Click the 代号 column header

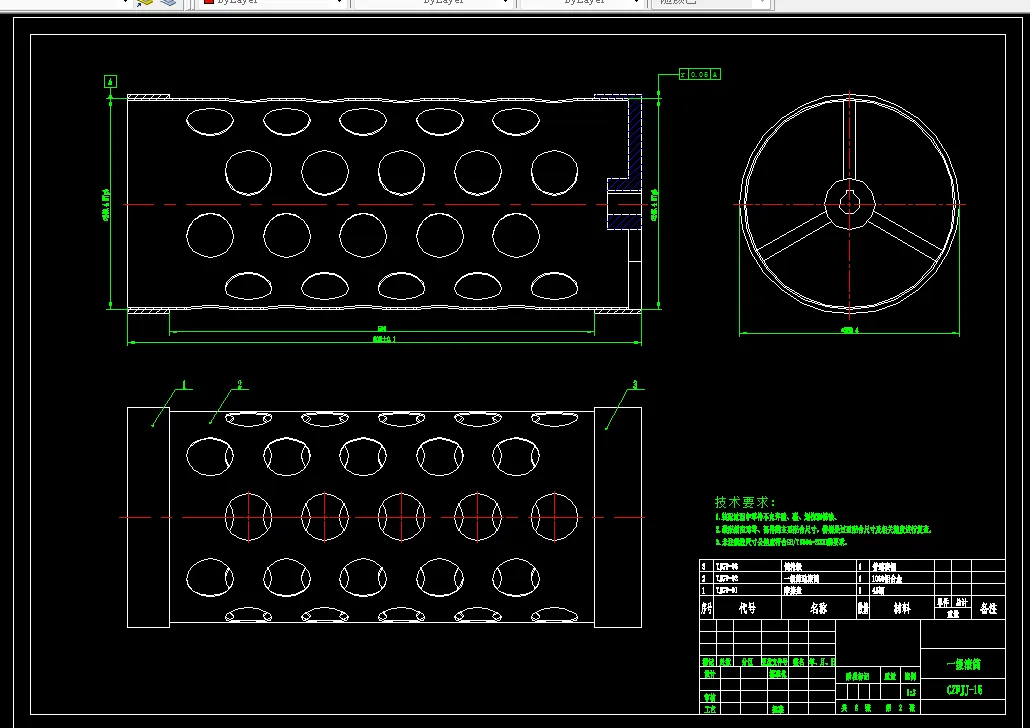click(748, 608)
